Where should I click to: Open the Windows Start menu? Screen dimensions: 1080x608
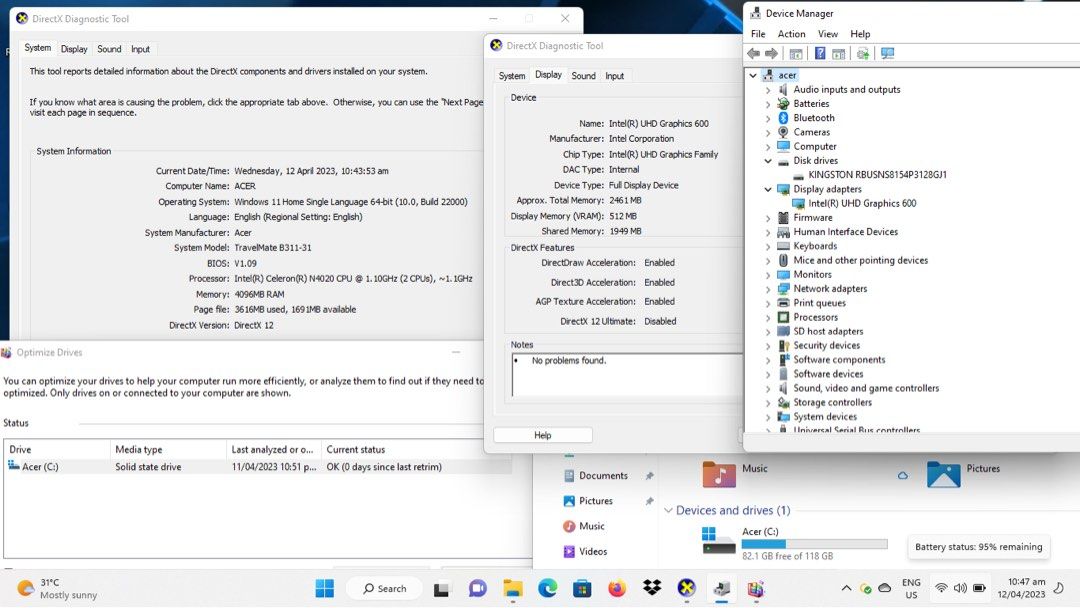pos(325,589)
